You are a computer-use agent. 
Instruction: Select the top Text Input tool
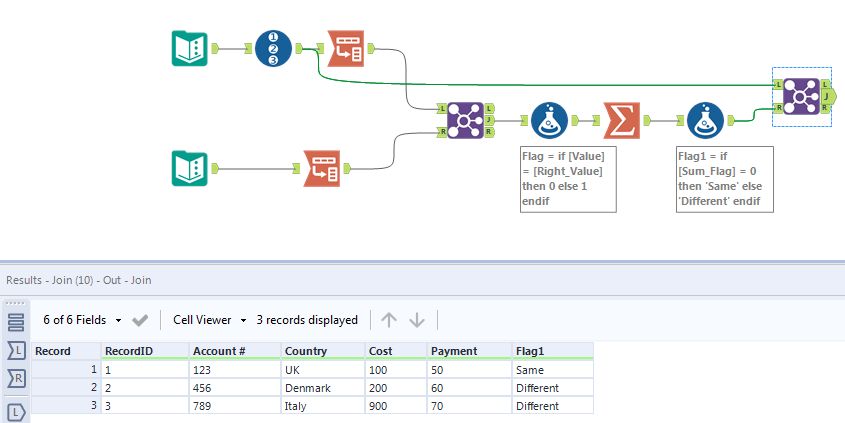(x=190, y=49)
